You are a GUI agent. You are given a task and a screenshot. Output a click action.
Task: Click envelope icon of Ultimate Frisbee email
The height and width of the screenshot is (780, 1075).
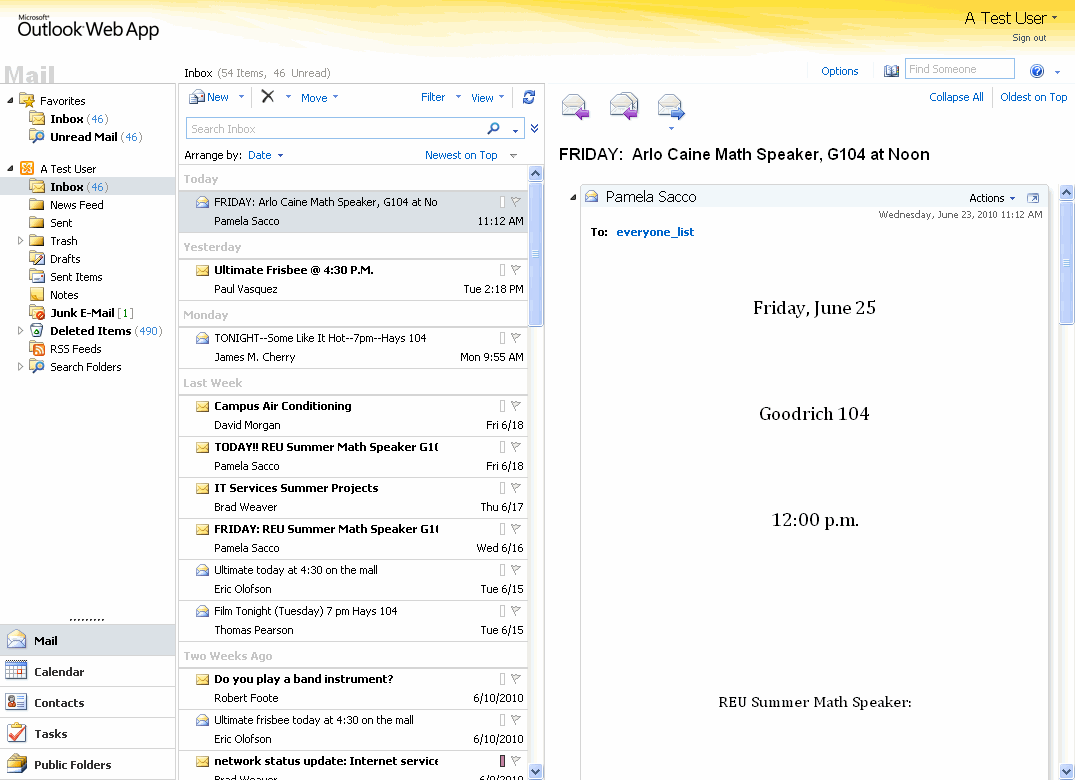[202, 270]
